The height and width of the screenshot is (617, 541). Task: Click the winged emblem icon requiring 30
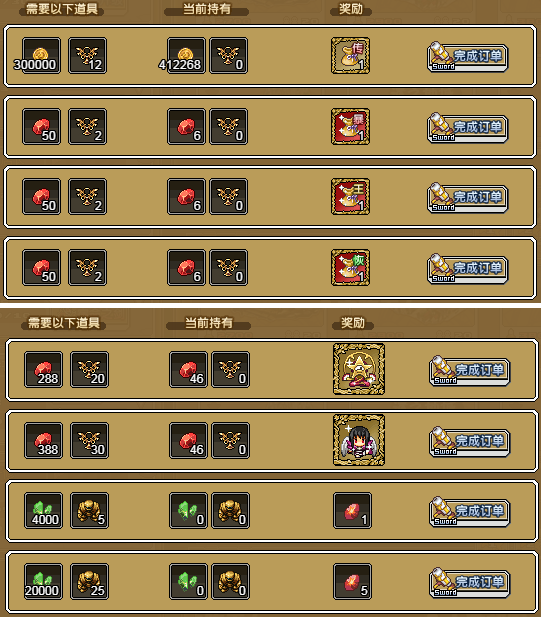tap(89, 440)
